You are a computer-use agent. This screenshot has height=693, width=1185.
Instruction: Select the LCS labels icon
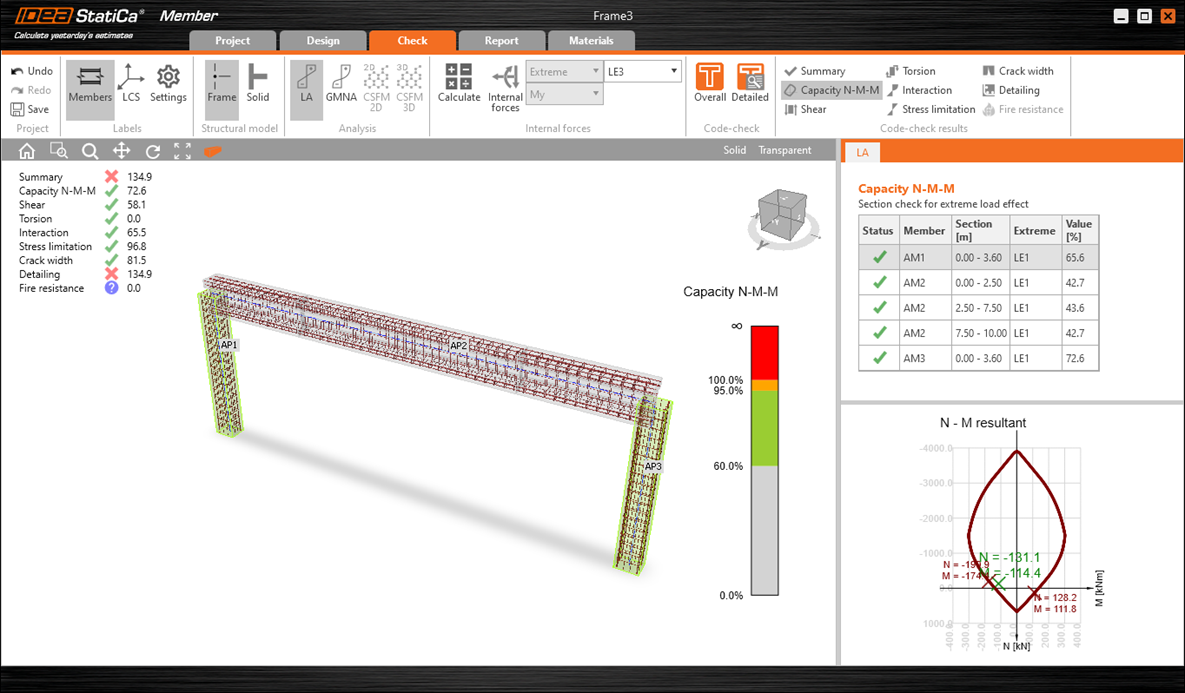click(x=131, y=83)
